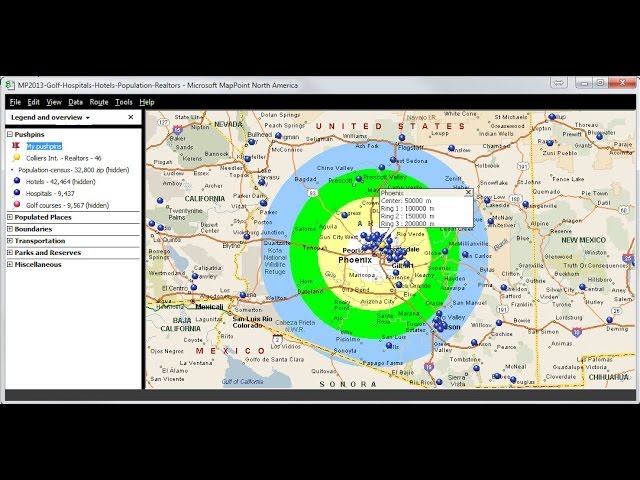Expand the Miscellaneous section
This screenshot has width=640, height=480.
[x=10, y=264]
